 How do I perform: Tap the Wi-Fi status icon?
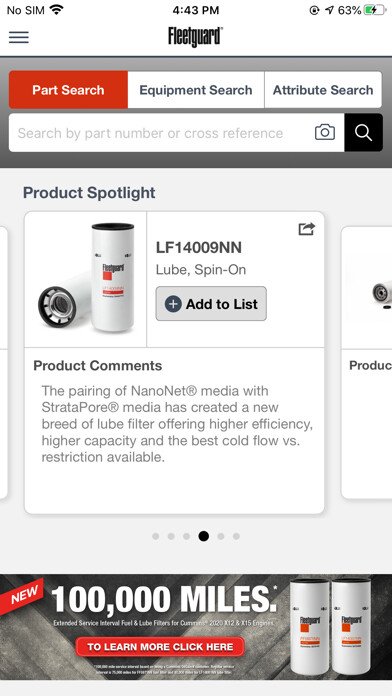click(x=56, y=10)
